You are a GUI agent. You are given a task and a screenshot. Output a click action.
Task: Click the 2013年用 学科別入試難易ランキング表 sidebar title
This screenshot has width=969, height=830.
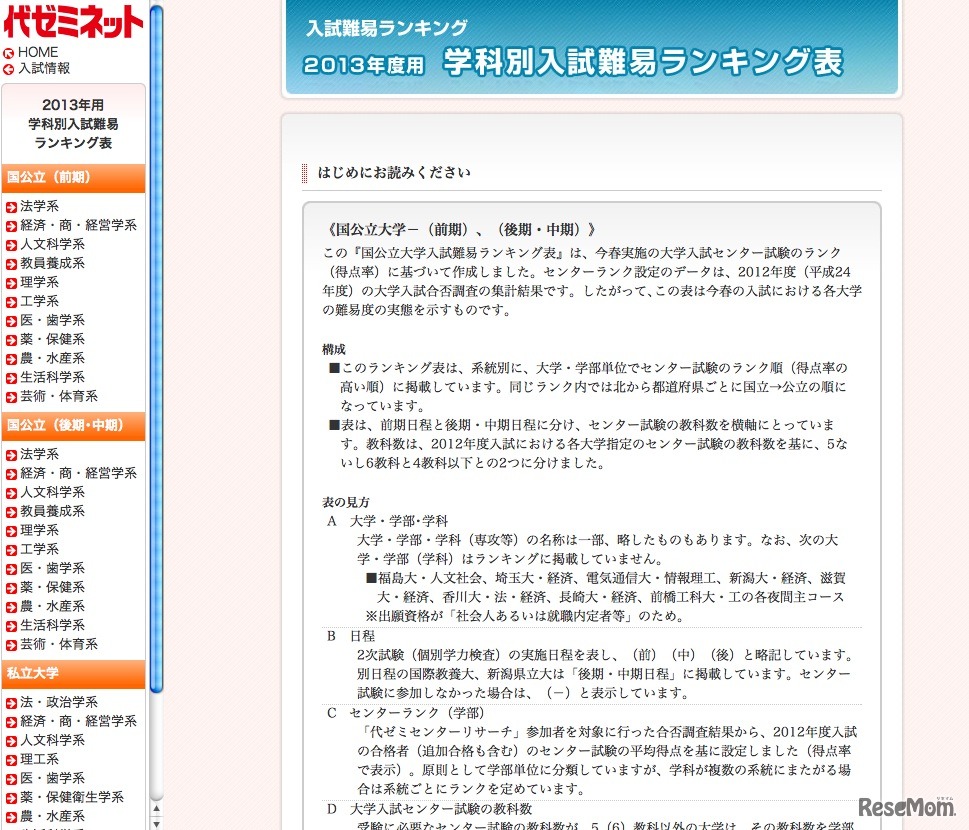[x=74, y=124]
